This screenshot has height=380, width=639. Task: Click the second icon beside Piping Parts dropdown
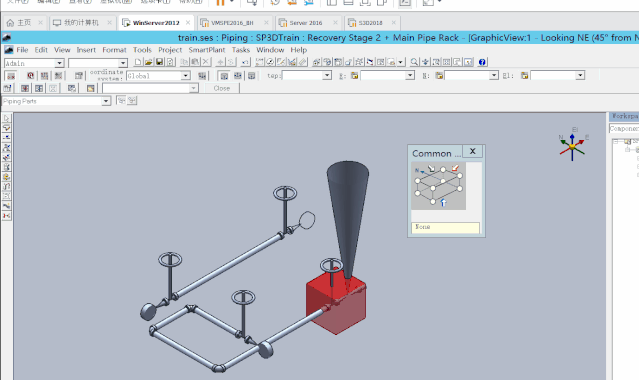pyautogui.click(x=132, y=100)
